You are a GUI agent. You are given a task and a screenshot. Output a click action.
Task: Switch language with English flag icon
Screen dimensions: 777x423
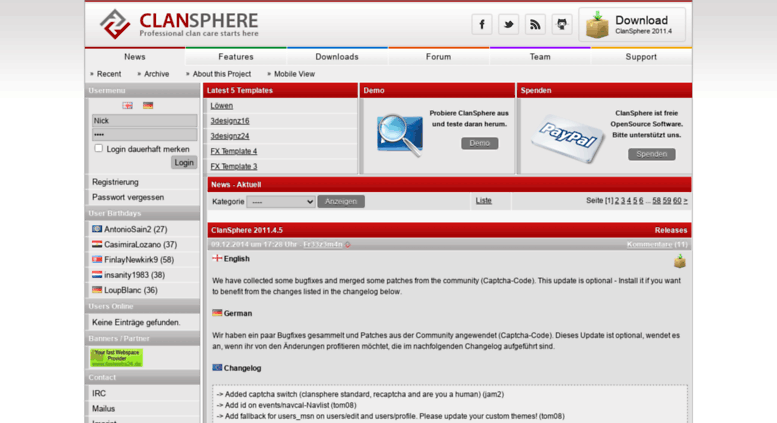tap(127, 106)
